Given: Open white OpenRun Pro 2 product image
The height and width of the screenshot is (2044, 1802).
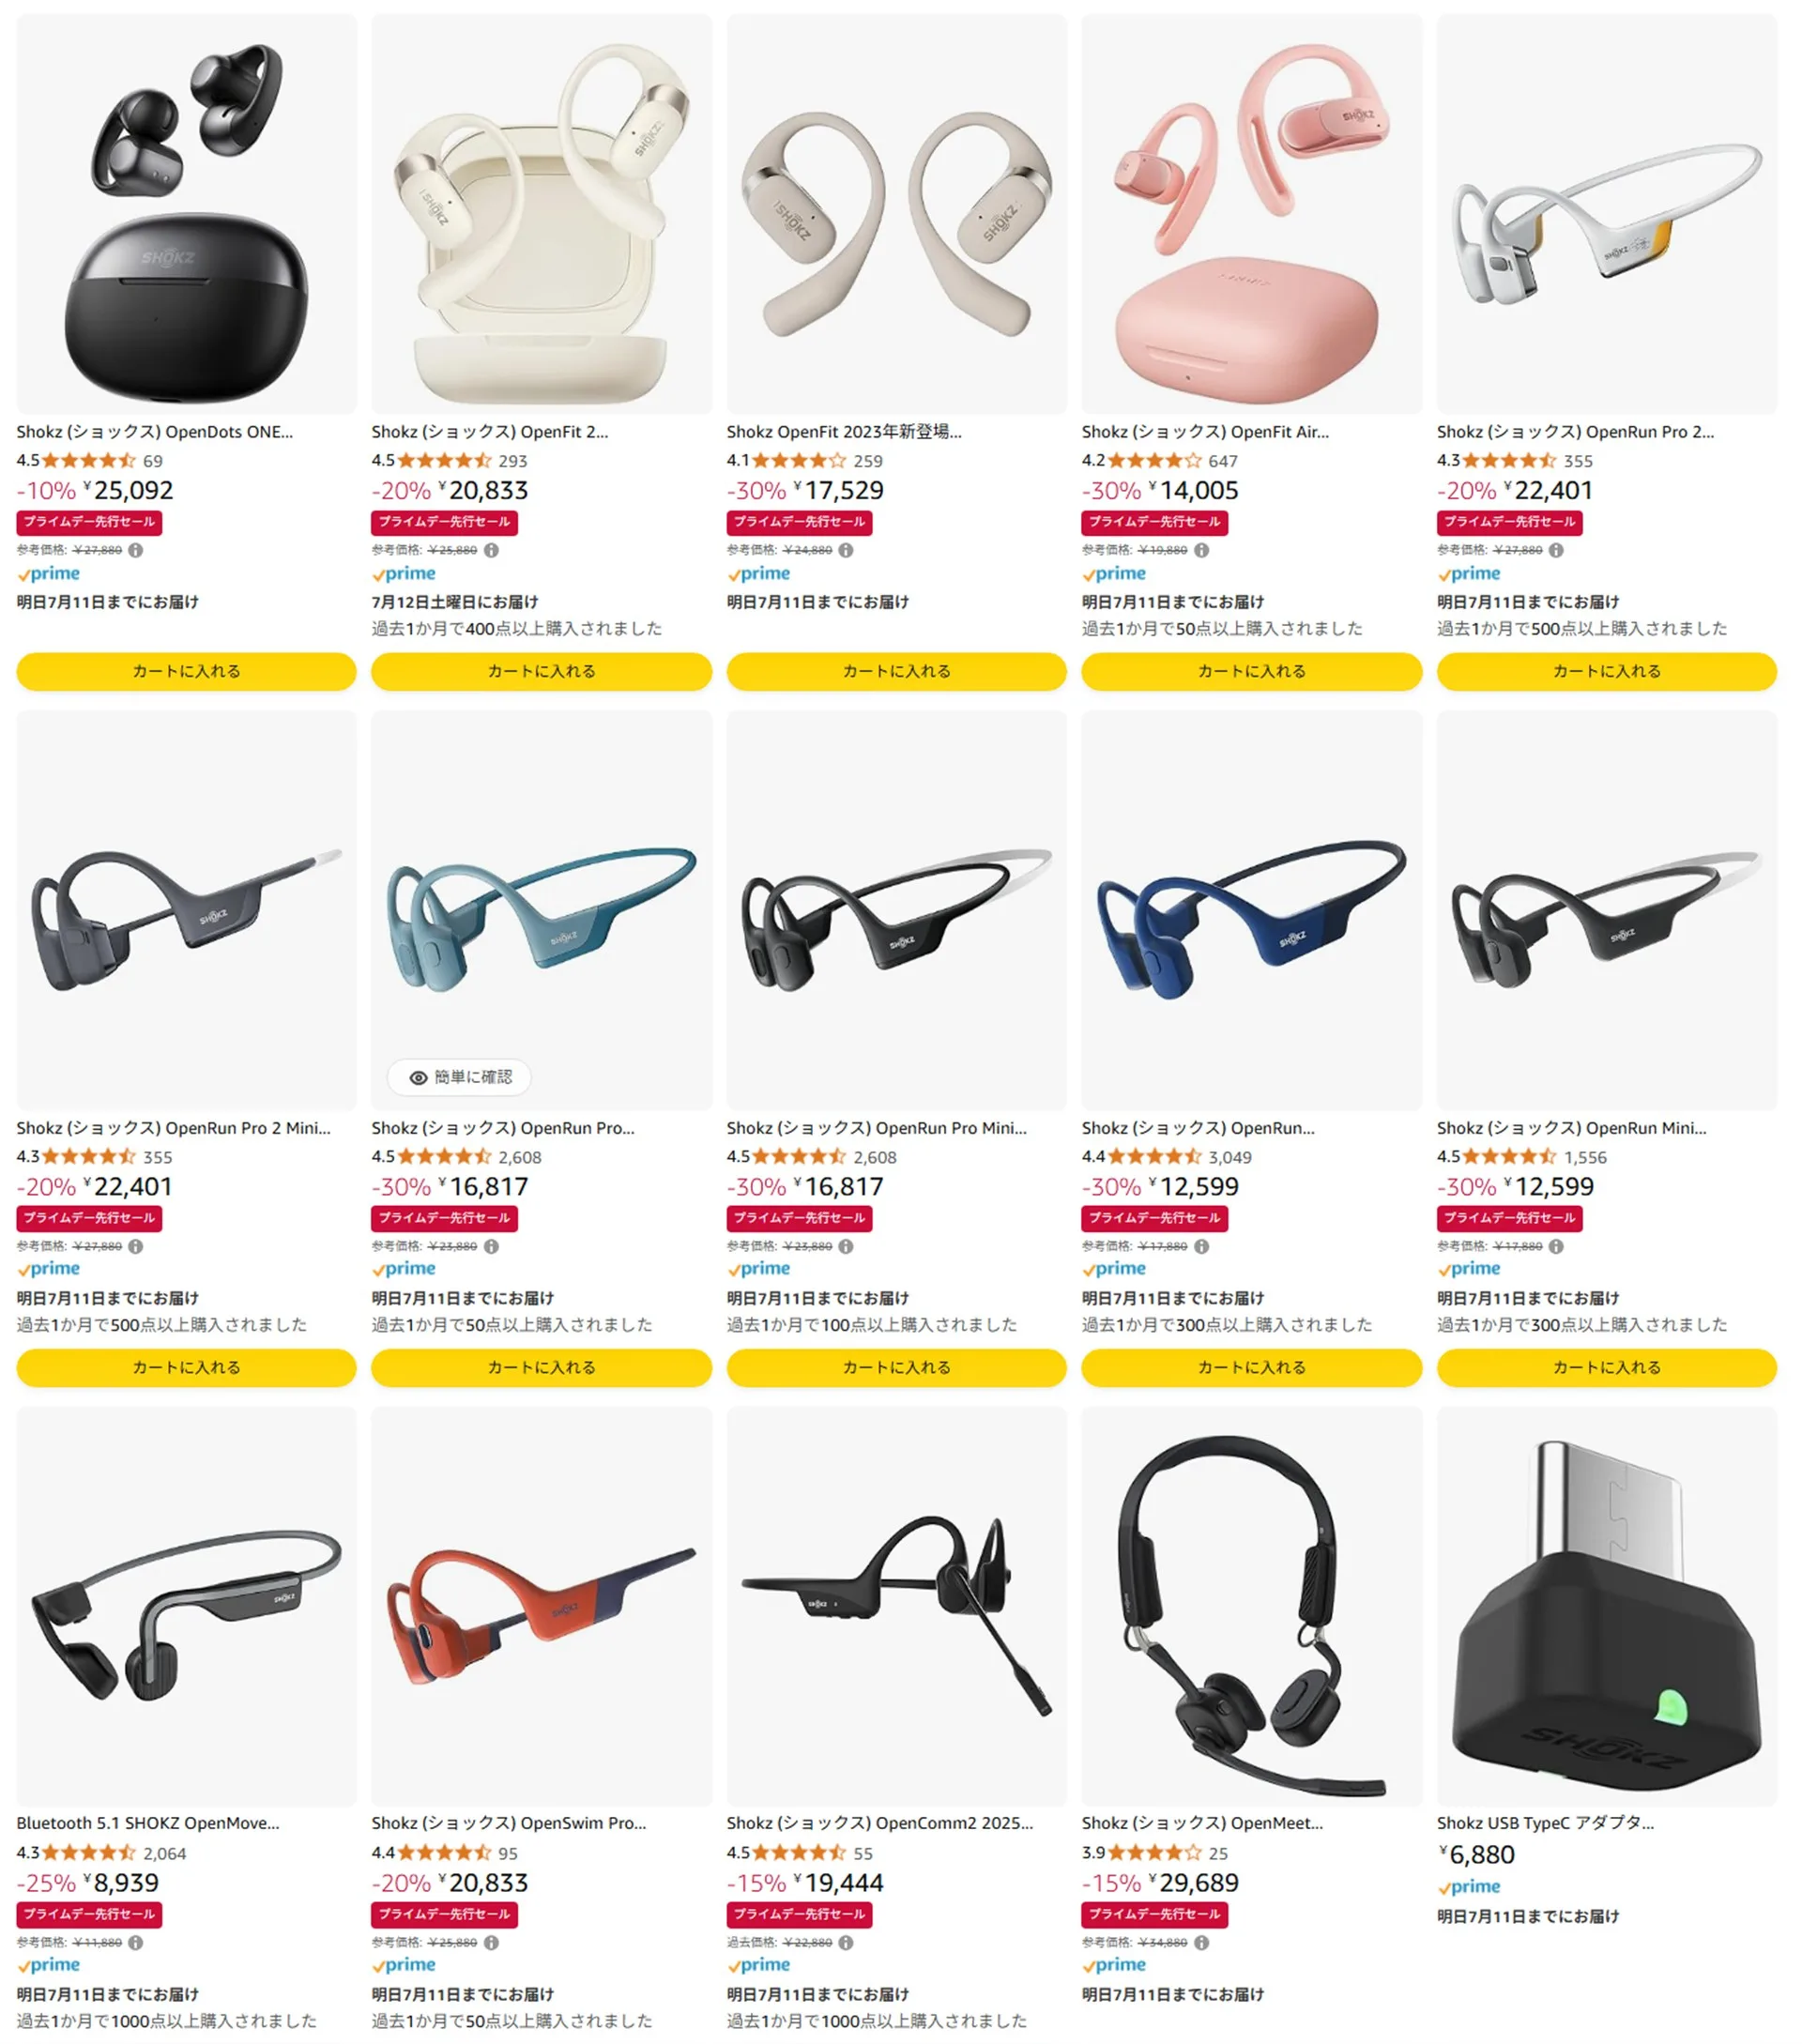Looking at the screenshot, I should (x=1606, y=213).
